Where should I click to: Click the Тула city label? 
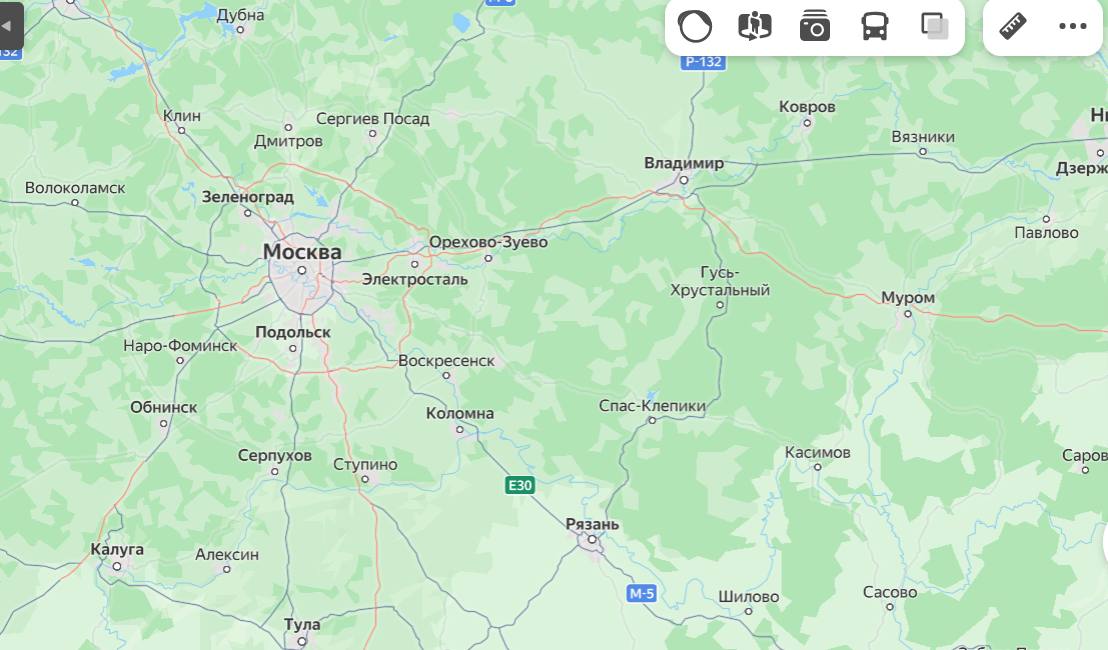(302, 624)
